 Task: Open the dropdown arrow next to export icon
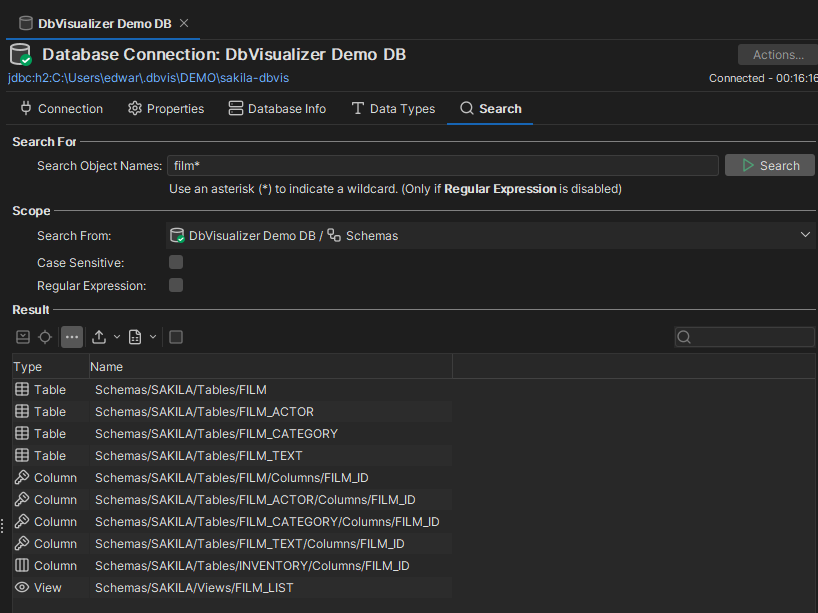[117, 337]
